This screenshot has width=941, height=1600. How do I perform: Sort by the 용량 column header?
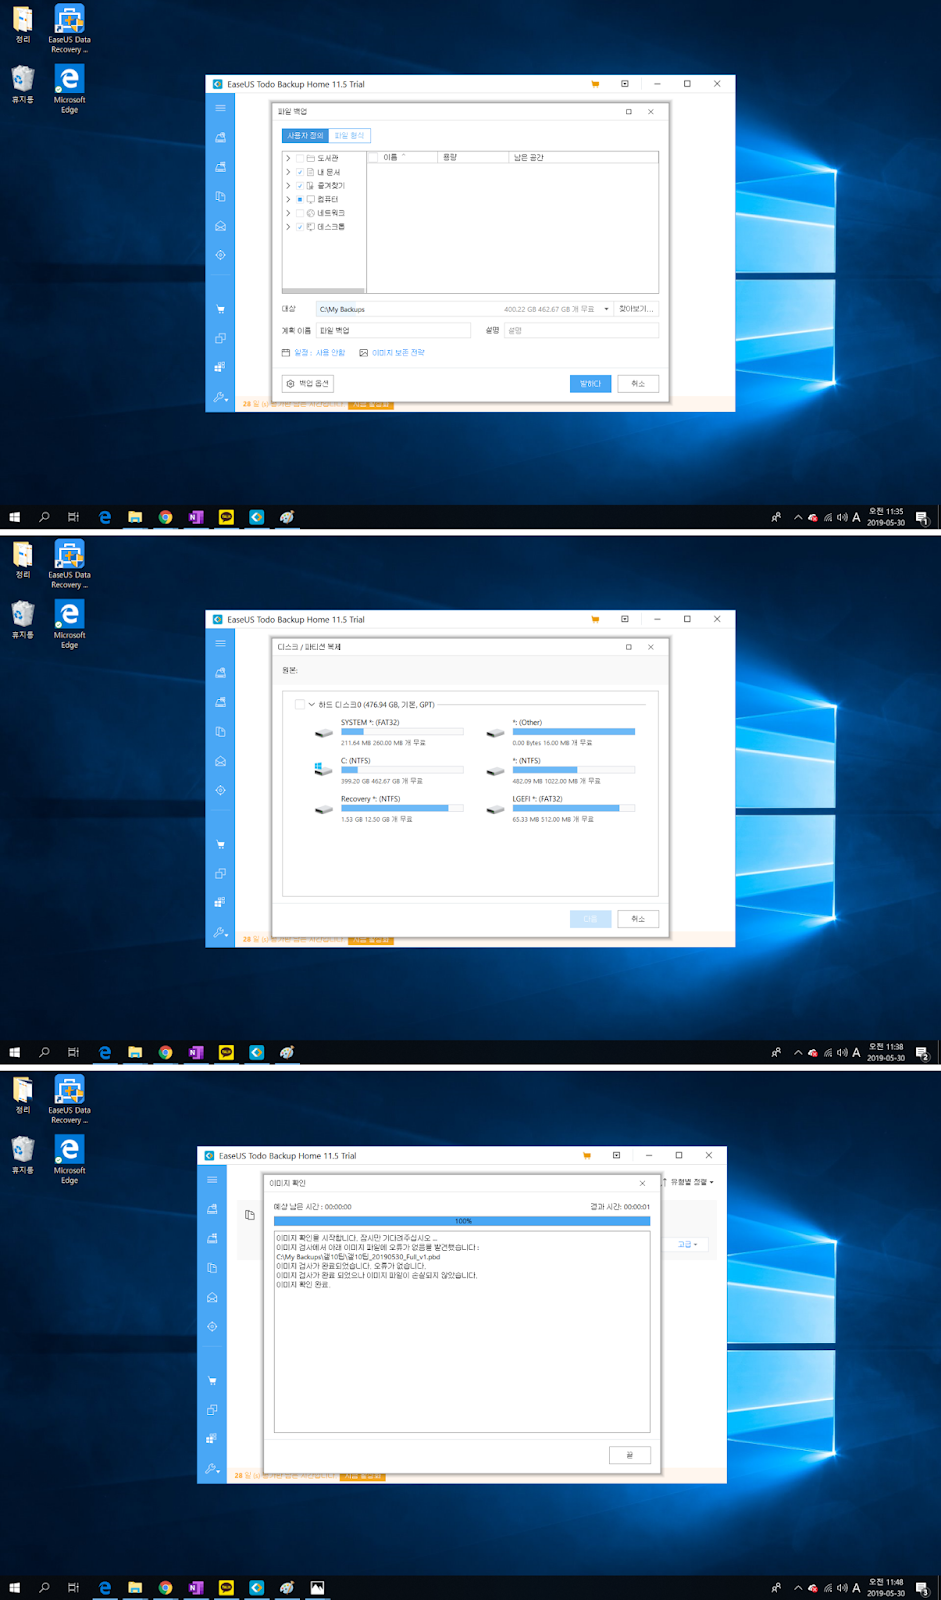click(473, 157)
